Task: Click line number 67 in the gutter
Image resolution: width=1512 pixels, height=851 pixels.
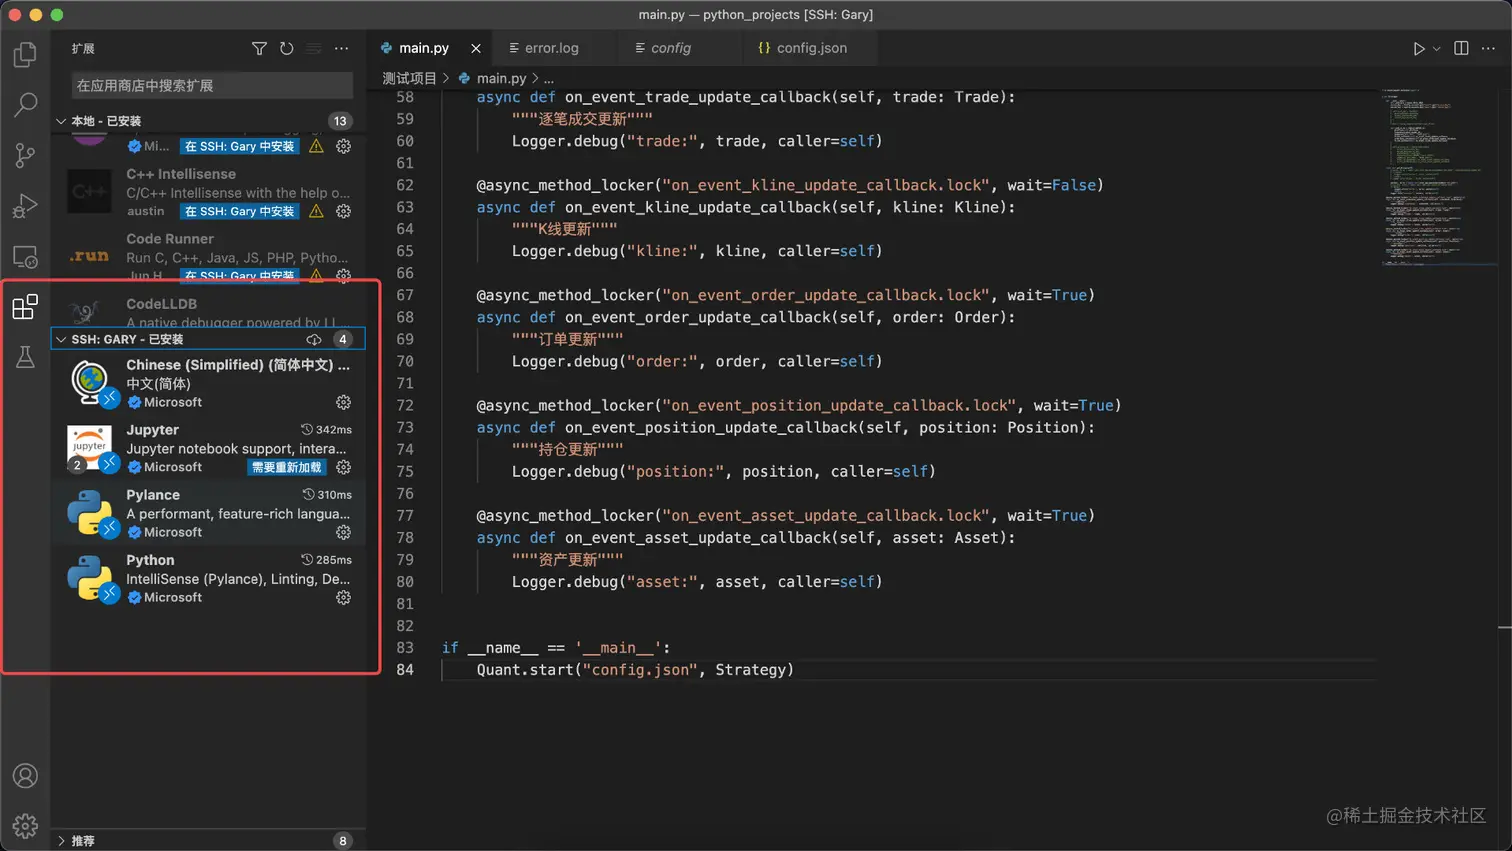Action: click(x=404, y=295)
